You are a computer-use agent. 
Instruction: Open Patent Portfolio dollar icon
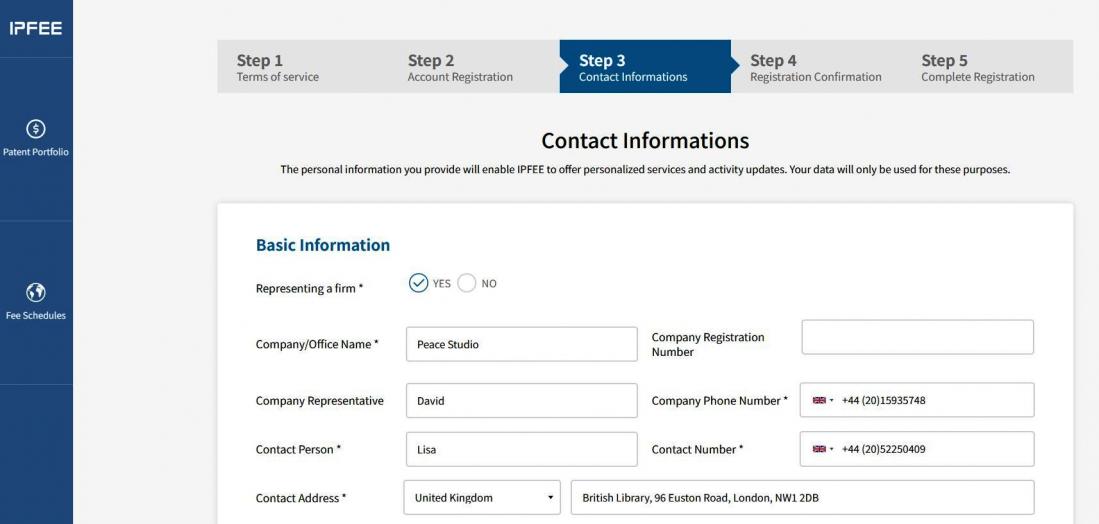(x=36, y=128)
